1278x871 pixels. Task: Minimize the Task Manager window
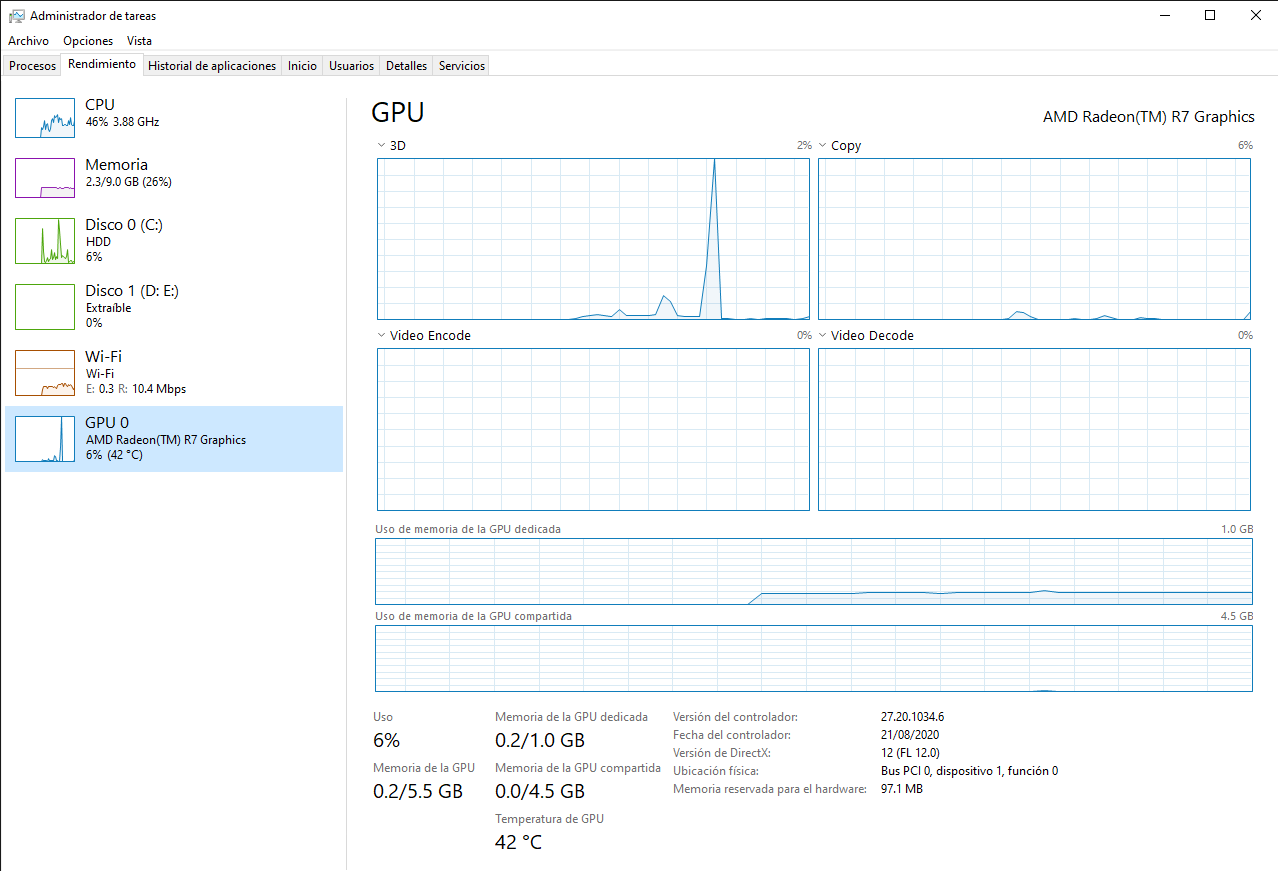click(1164, 15)
